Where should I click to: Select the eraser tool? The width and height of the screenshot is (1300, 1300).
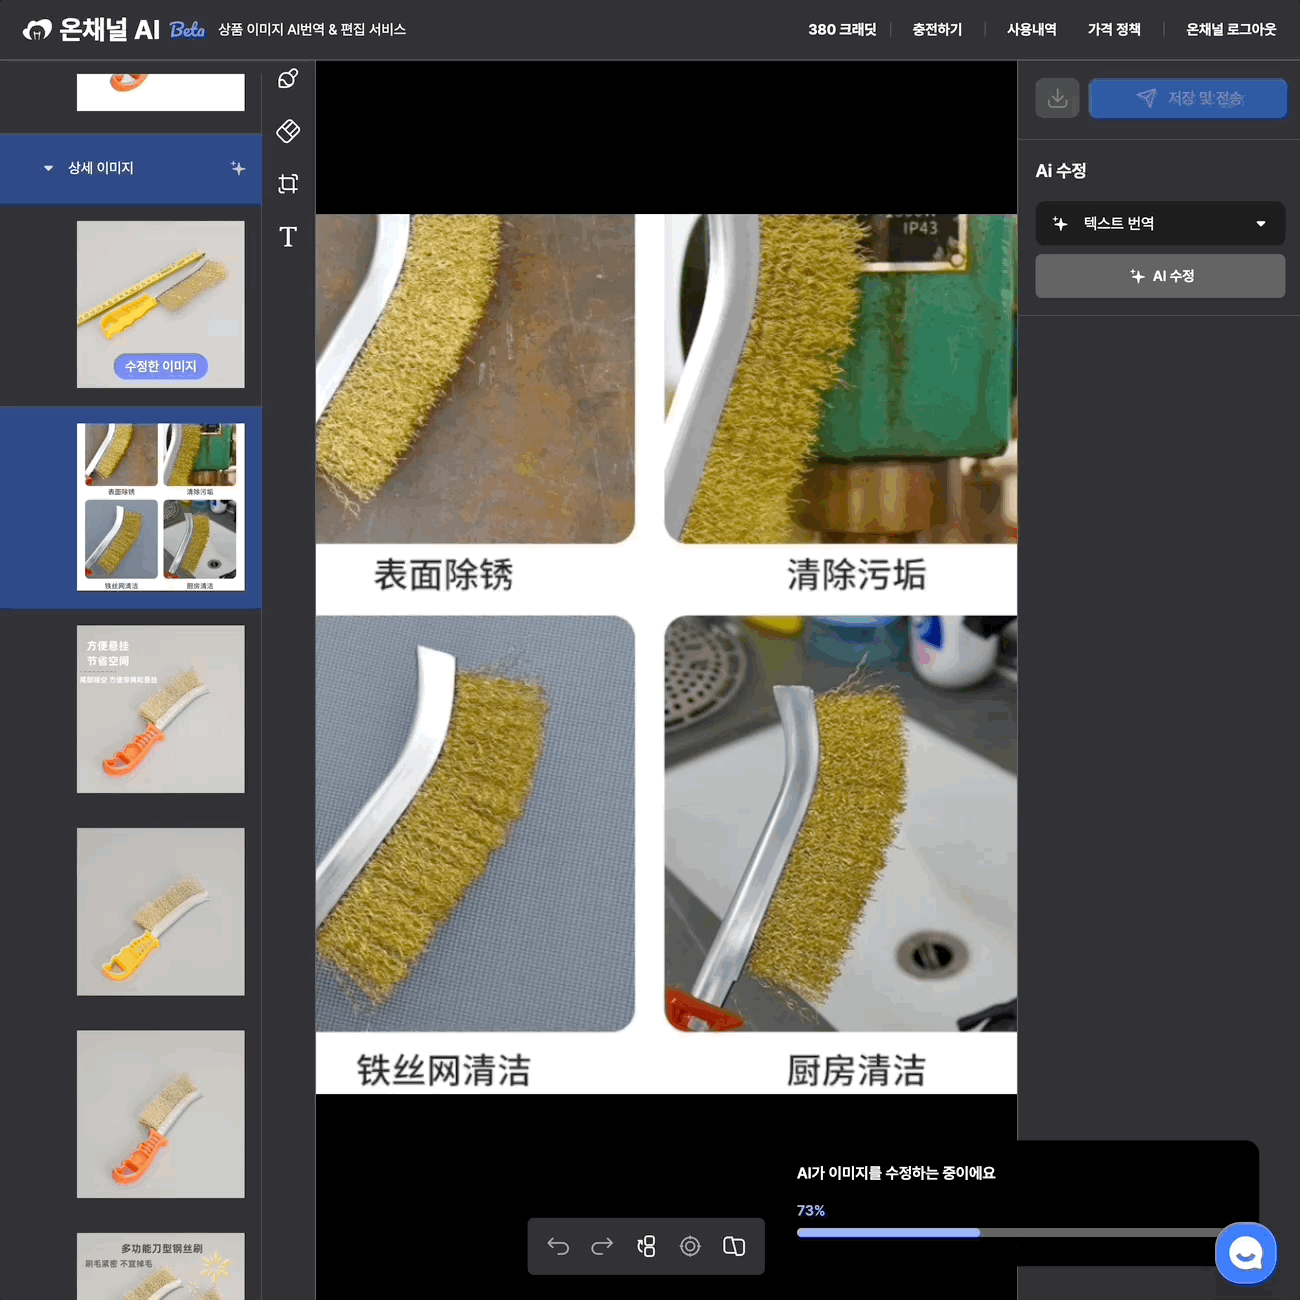[288, 131]
